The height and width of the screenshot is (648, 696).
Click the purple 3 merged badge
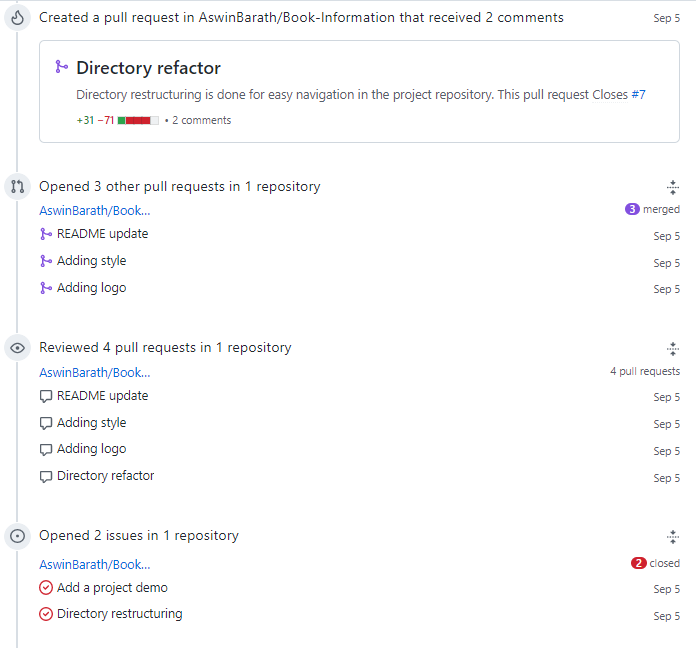[x=632, y=209]
